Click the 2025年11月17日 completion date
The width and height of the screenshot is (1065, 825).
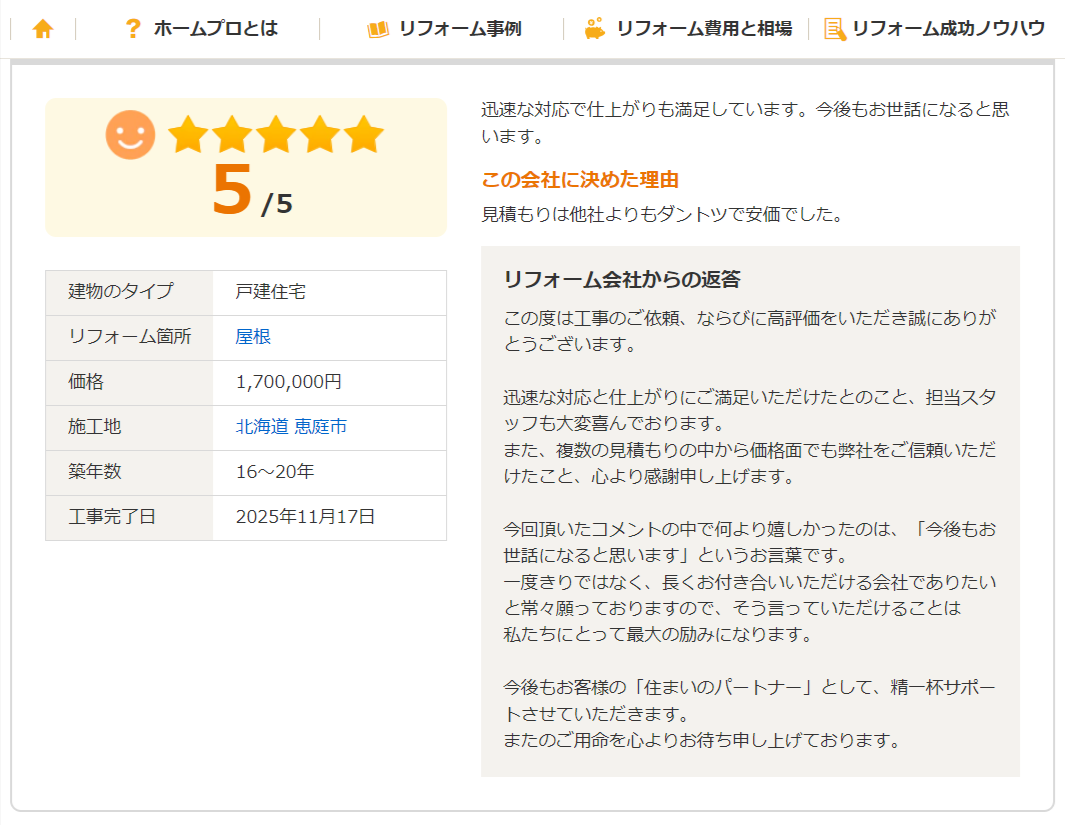pos(305,517)
